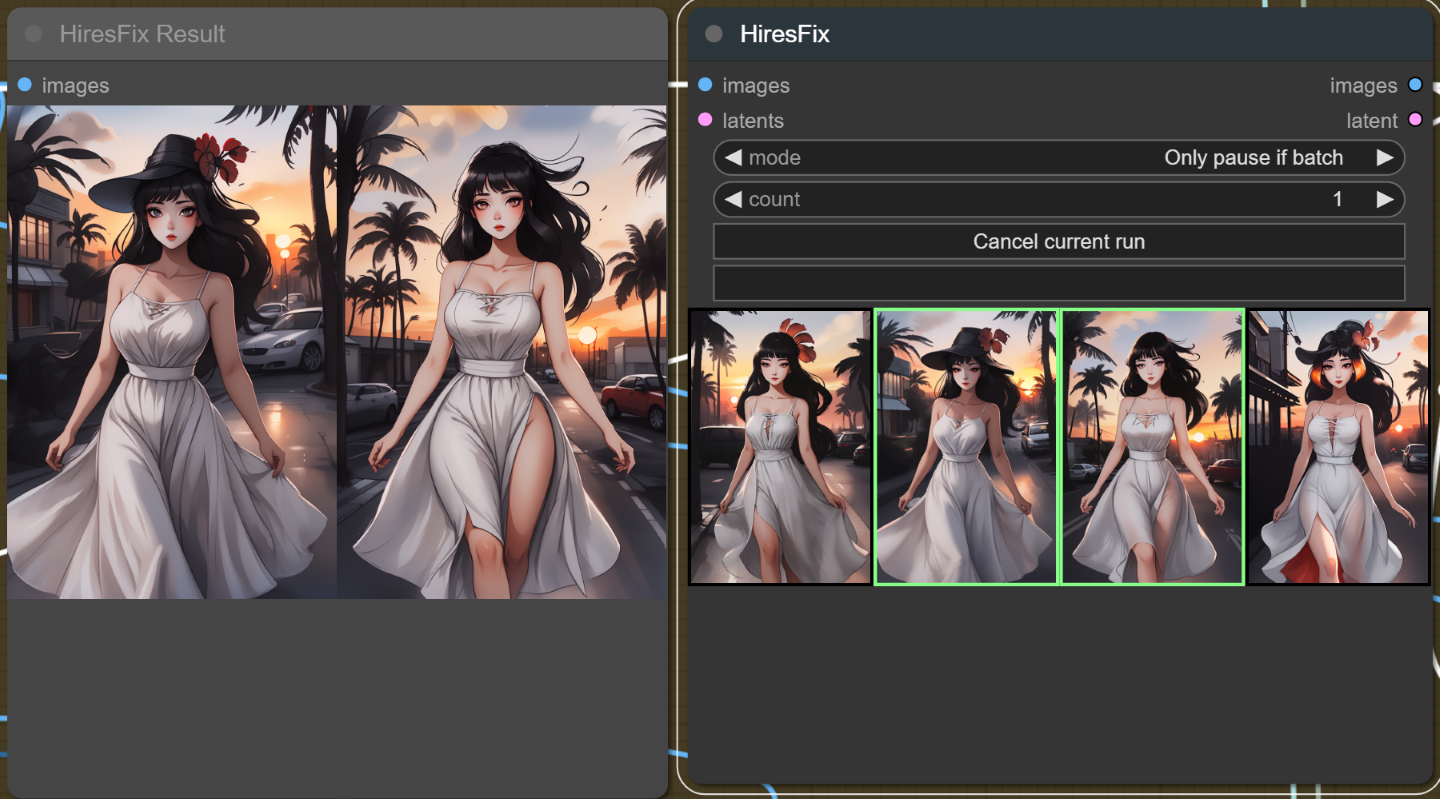
Task: Select the fourth thumbnail with the red dress lining
Action: point(1338,446)
